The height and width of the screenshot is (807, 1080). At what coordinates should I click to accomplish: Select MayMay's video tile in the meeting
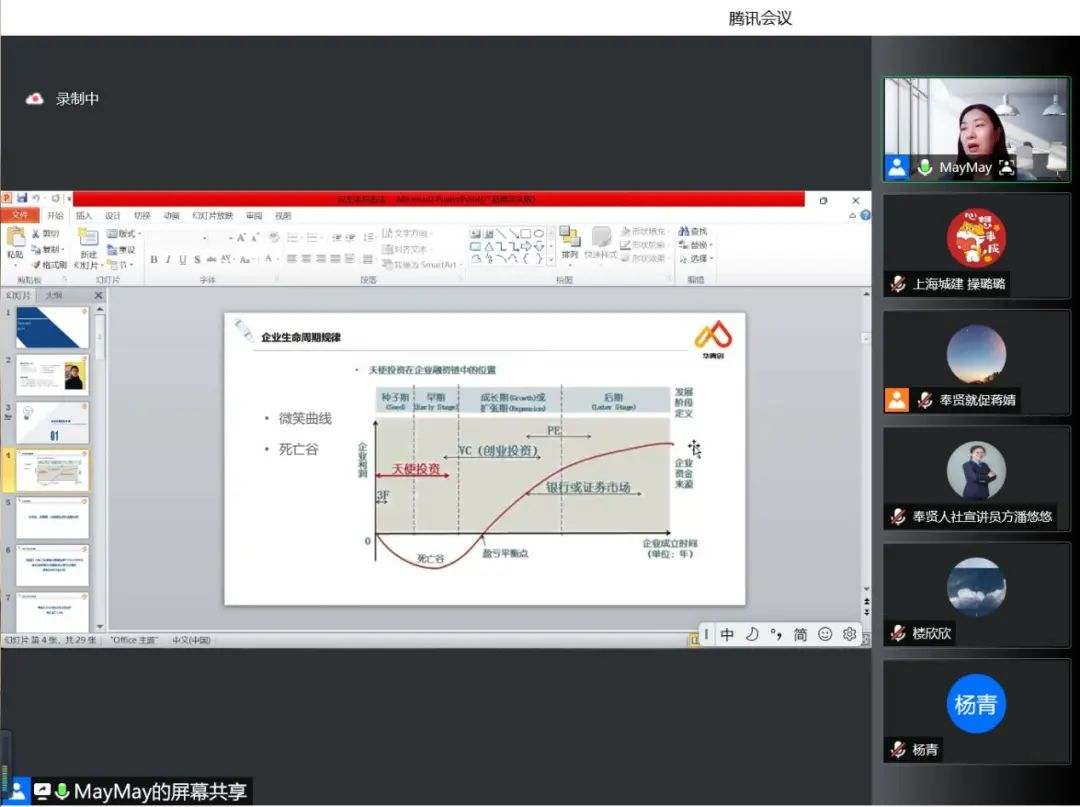tap(977, 129)
